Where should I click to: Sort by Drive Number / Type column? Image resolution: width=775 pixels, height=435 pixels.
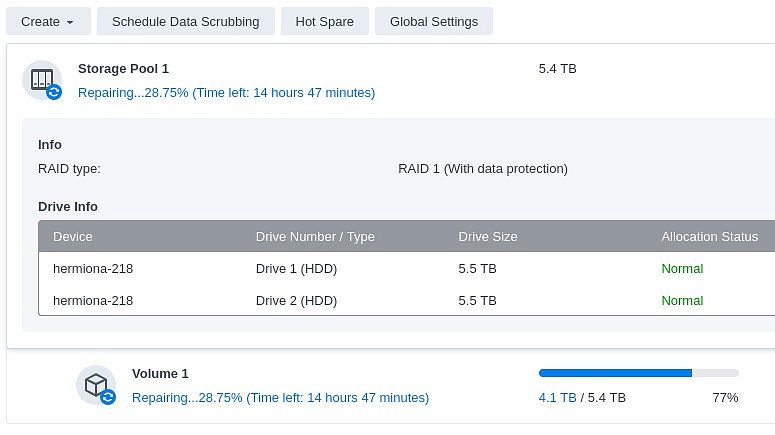(x=315, y=237)
